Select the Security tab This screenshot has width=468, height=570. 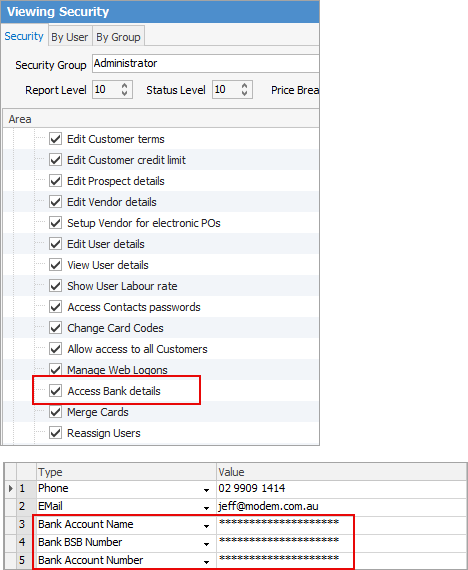24,36
